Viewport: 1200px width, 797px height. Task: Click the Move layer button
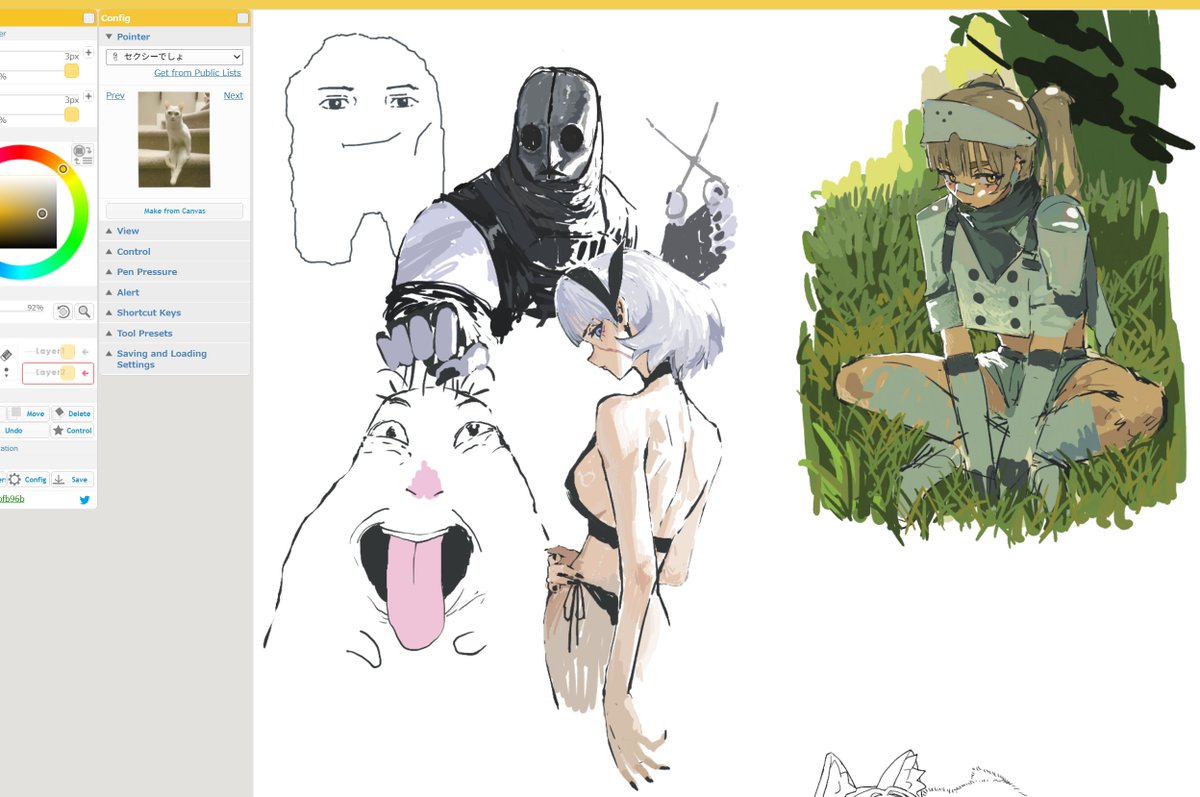click(x=28, y=413)
